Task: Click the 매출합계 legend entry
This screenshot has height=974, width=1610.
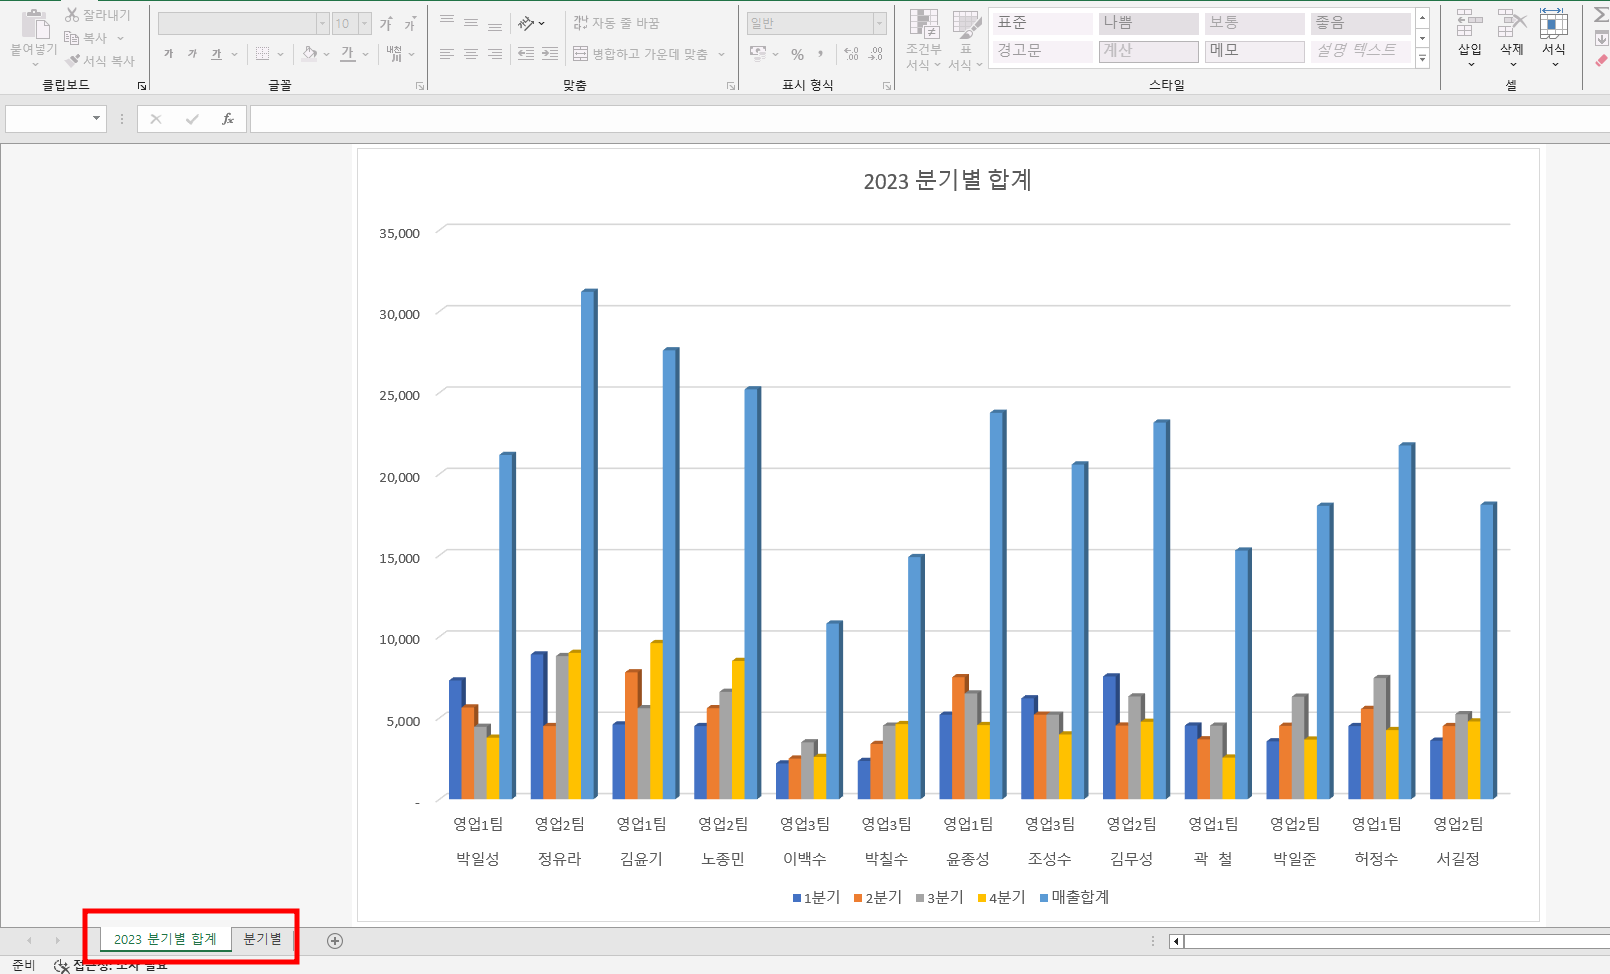Action: [x=1075, y=897]
